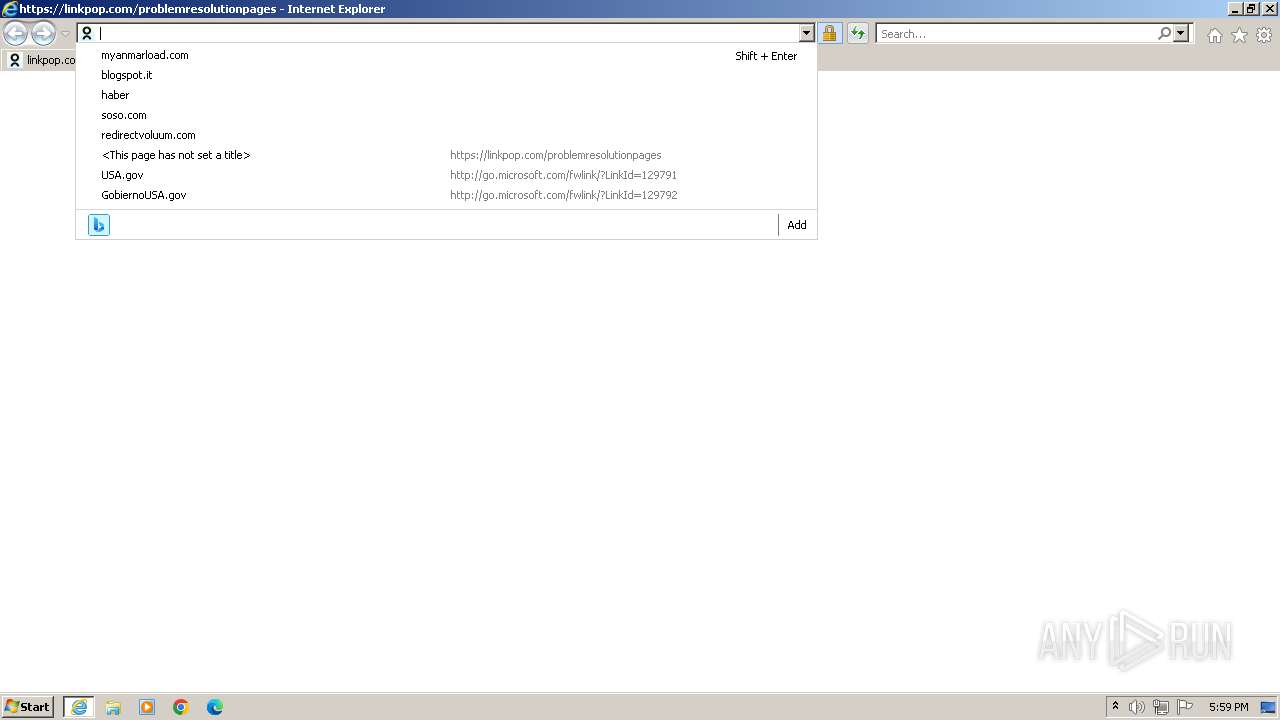Click the security lock icon

pos(829,33)
